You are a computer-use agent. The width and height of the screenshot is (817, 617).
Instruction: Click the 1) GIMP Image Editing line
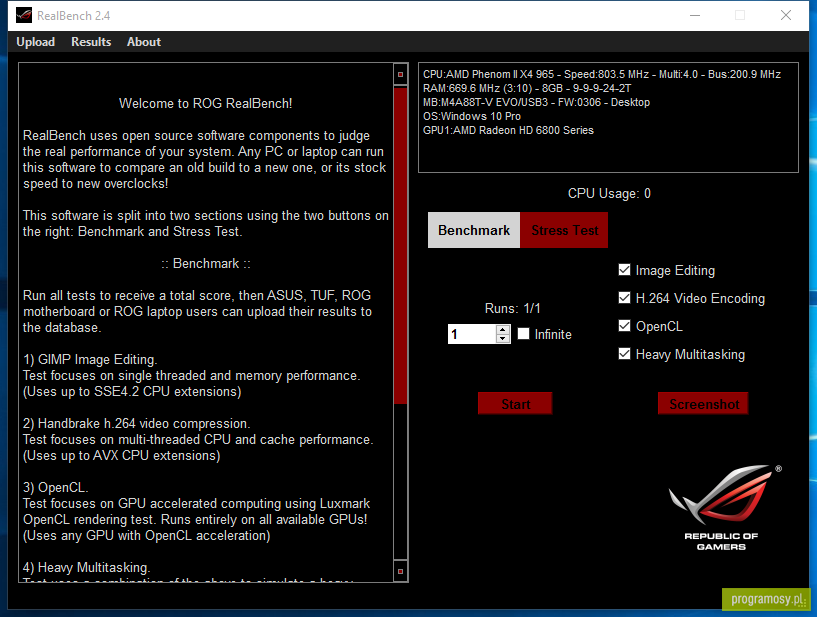(90, 360)
